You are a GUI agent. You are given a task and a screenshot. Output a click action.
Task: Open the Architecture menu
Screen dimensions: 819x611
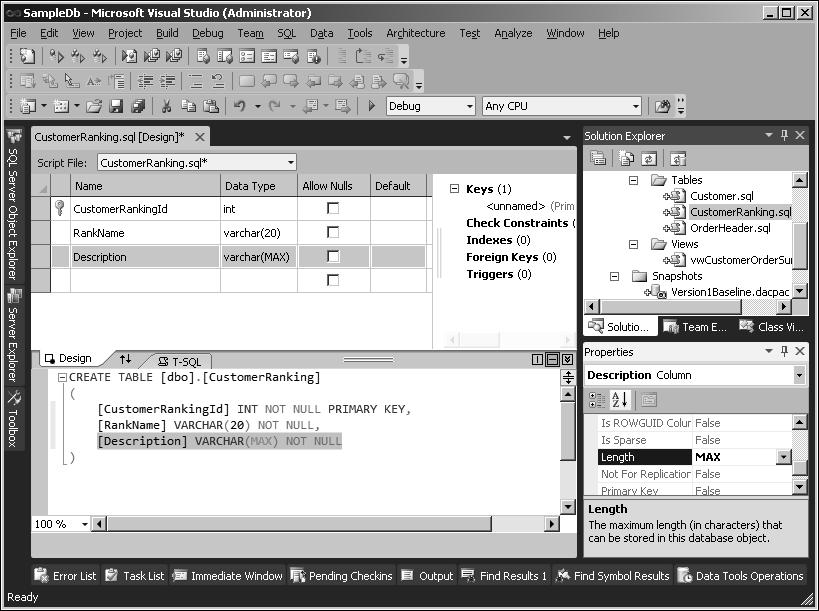click(x=416, y=33)
